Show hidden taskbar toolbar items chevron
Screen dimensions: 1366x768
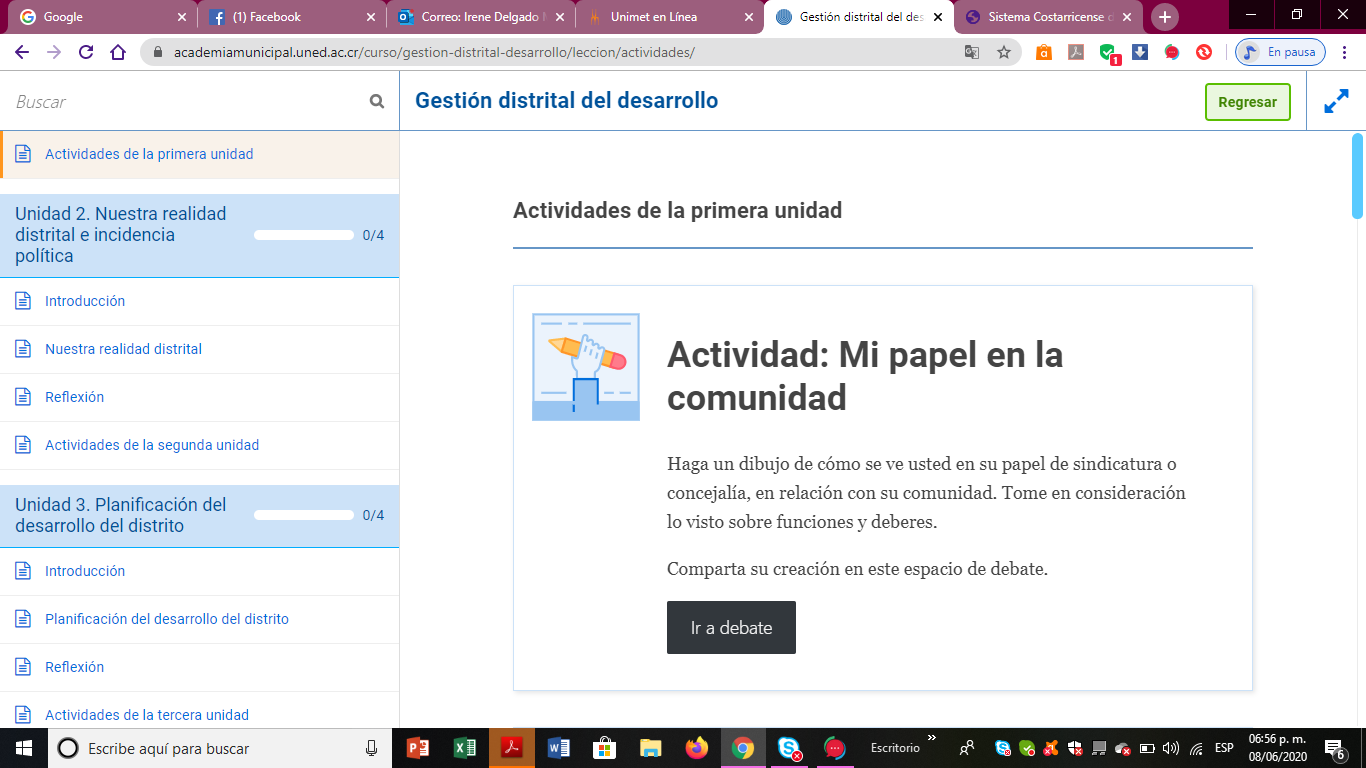932,739
